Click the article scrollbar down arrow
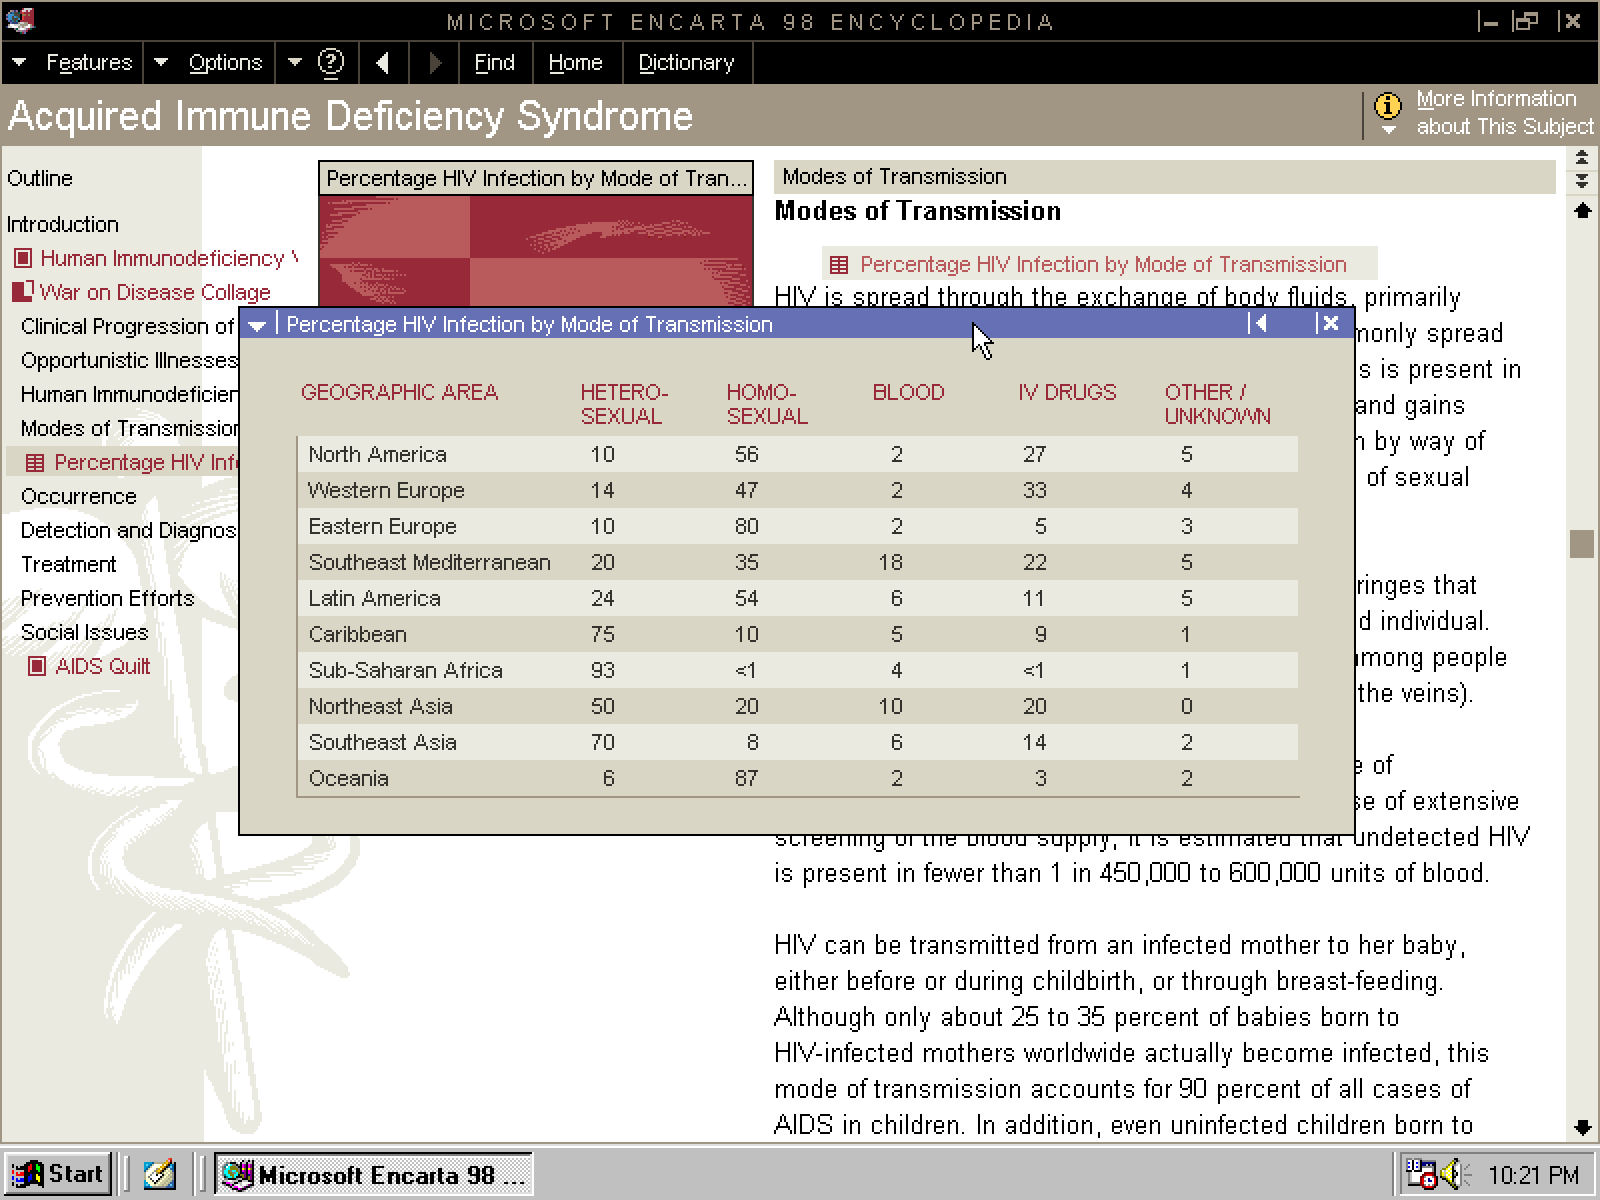 (1582, 1127)
